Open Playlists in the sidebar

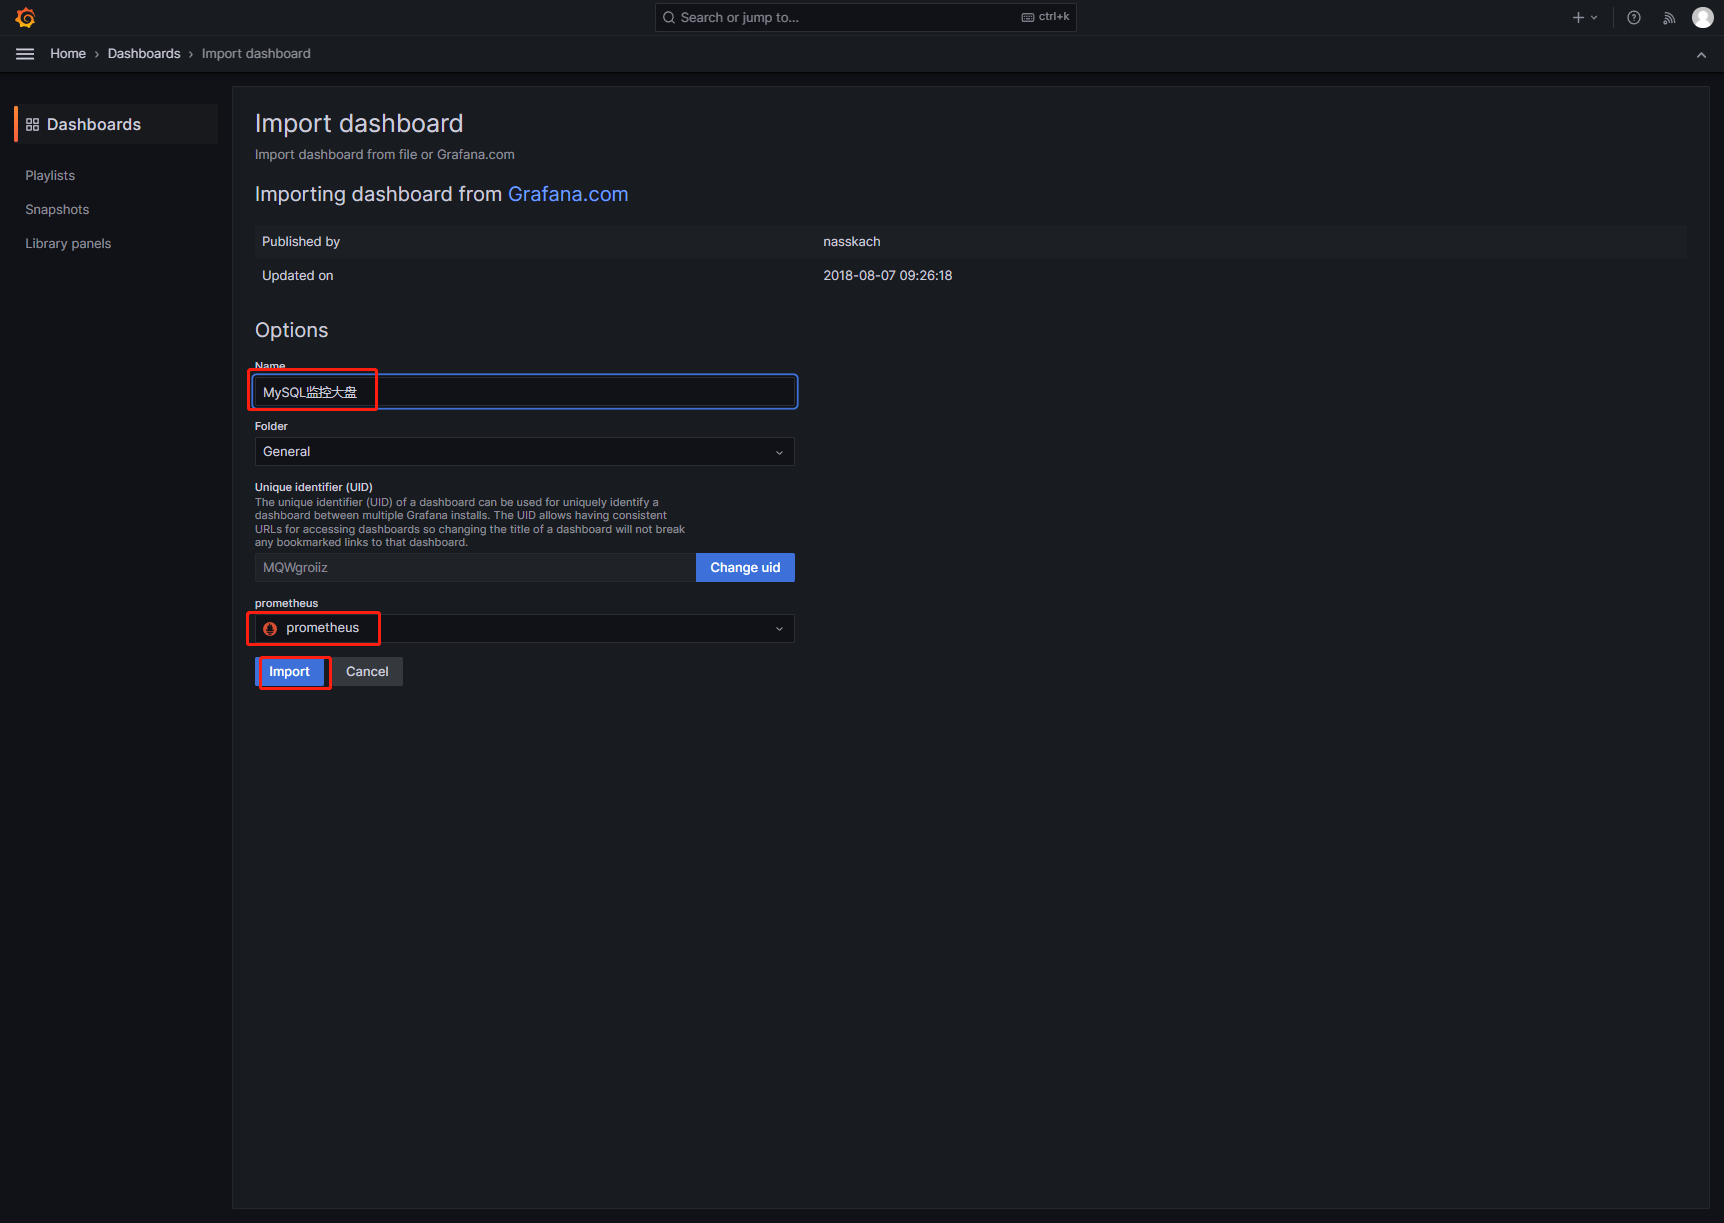(x=50, y=176)
